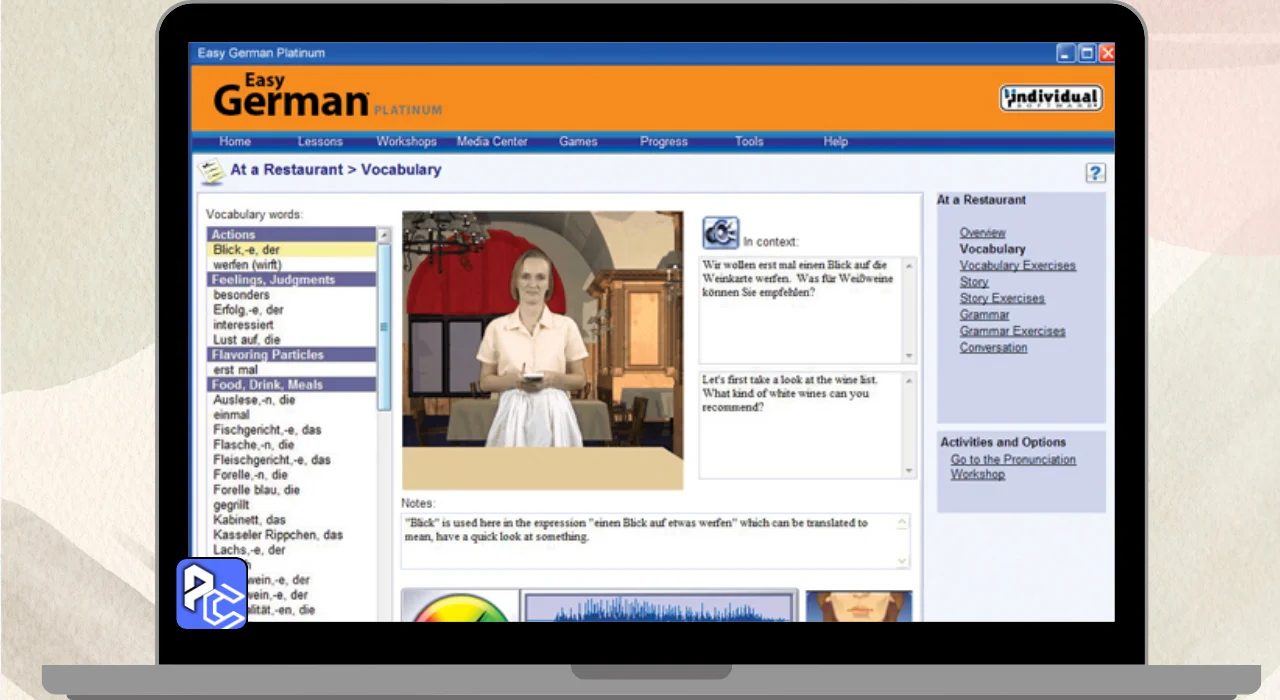Click down arrow of German context box

[909, 356]
